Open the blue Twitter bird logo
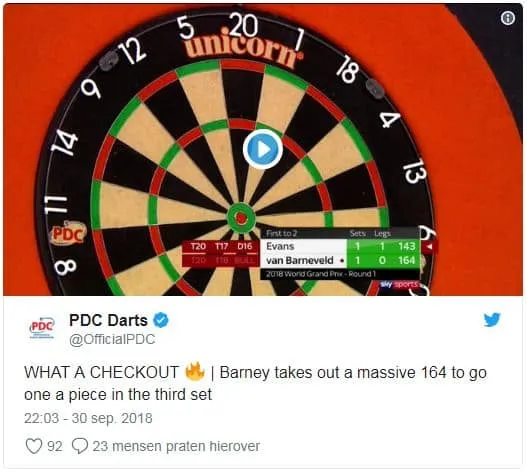Screen dimensions: 527x473 (492, 320)
